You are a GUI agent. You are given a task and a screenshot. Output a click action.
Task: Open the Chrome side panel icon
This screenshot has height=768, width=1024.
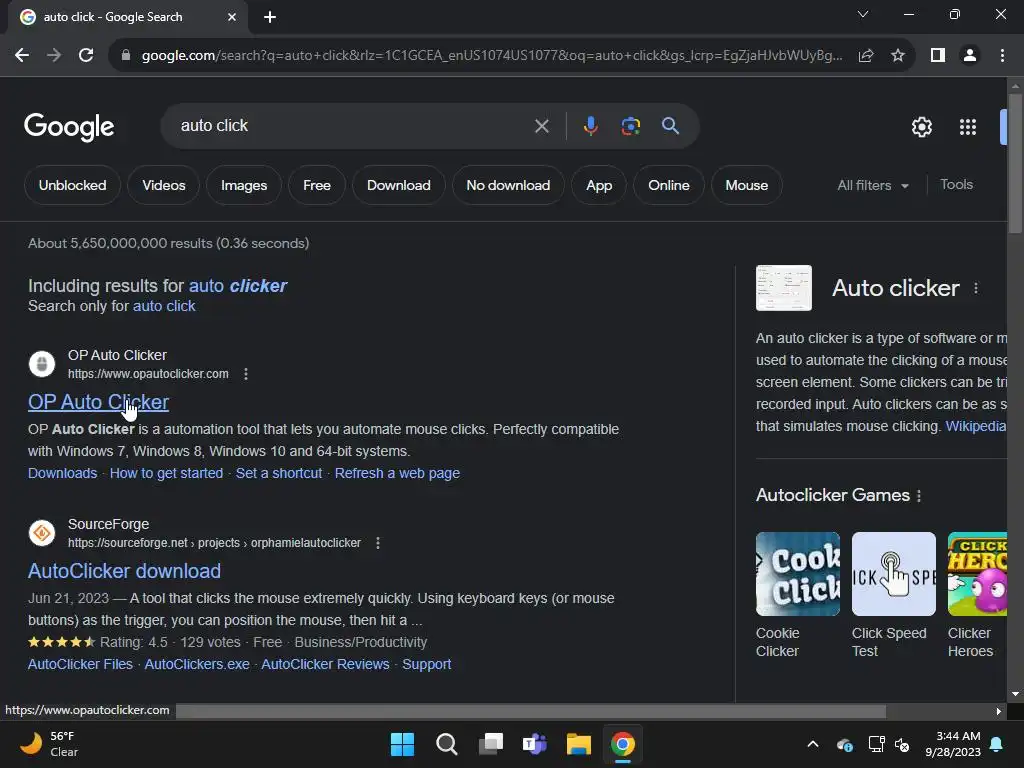pos(938,56)
